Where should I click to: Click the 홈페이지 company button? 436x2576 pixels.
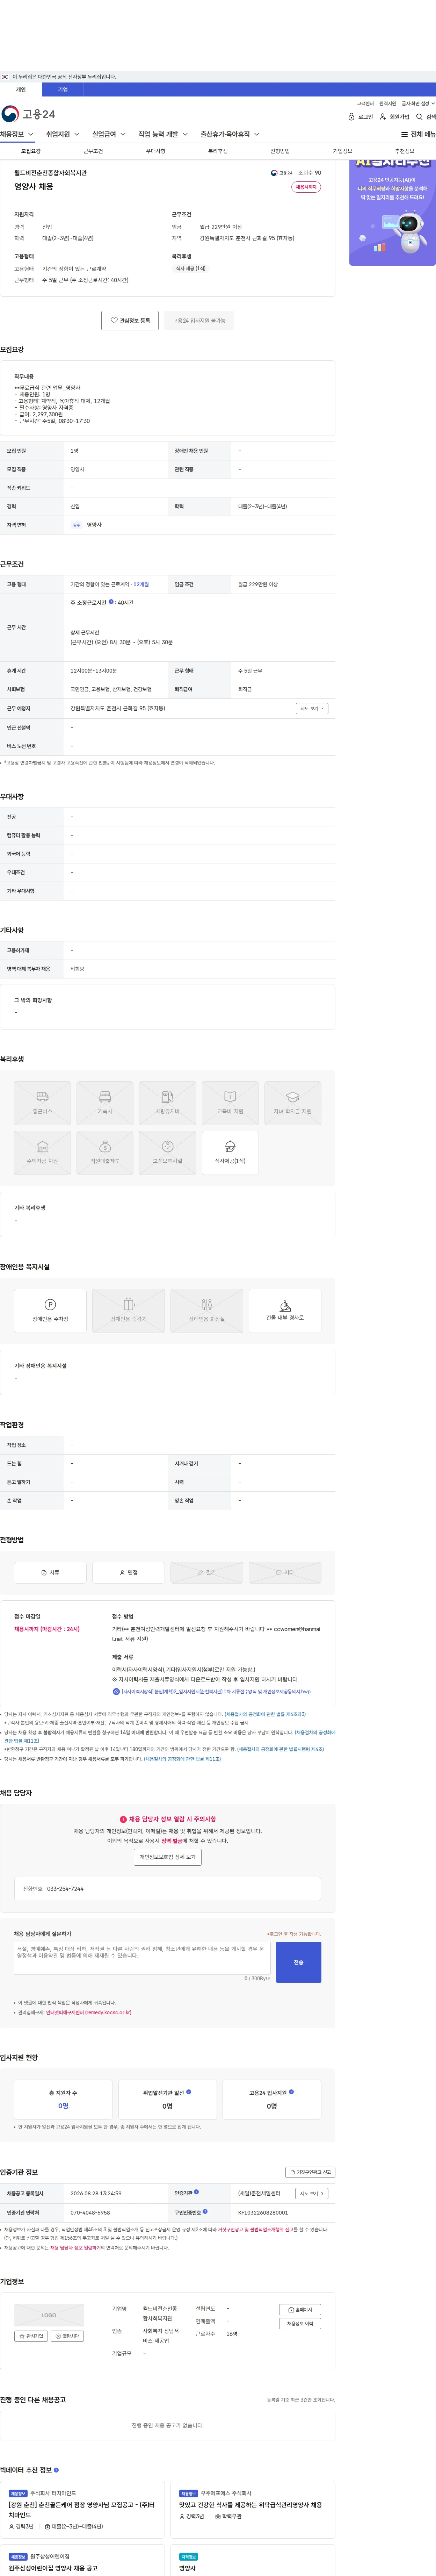[300, 2310]
